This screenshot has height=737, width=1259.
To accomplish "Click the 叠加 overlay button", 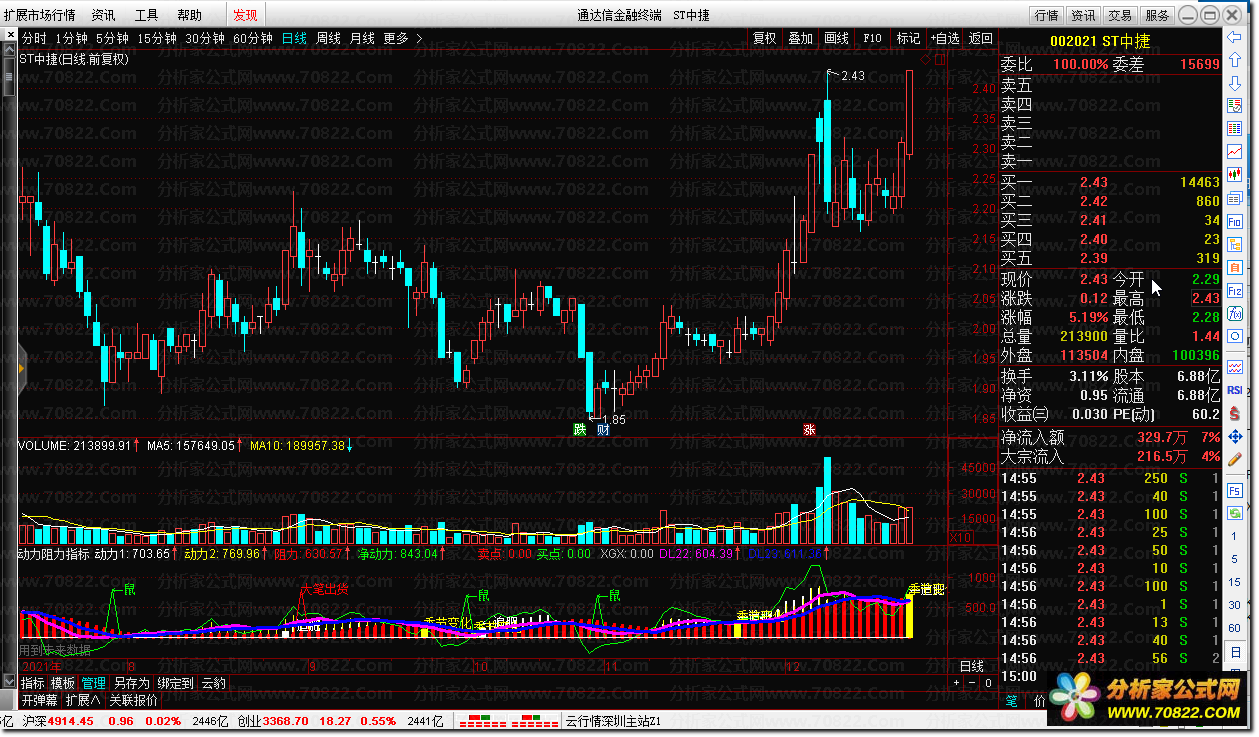I will click(801, 38).
